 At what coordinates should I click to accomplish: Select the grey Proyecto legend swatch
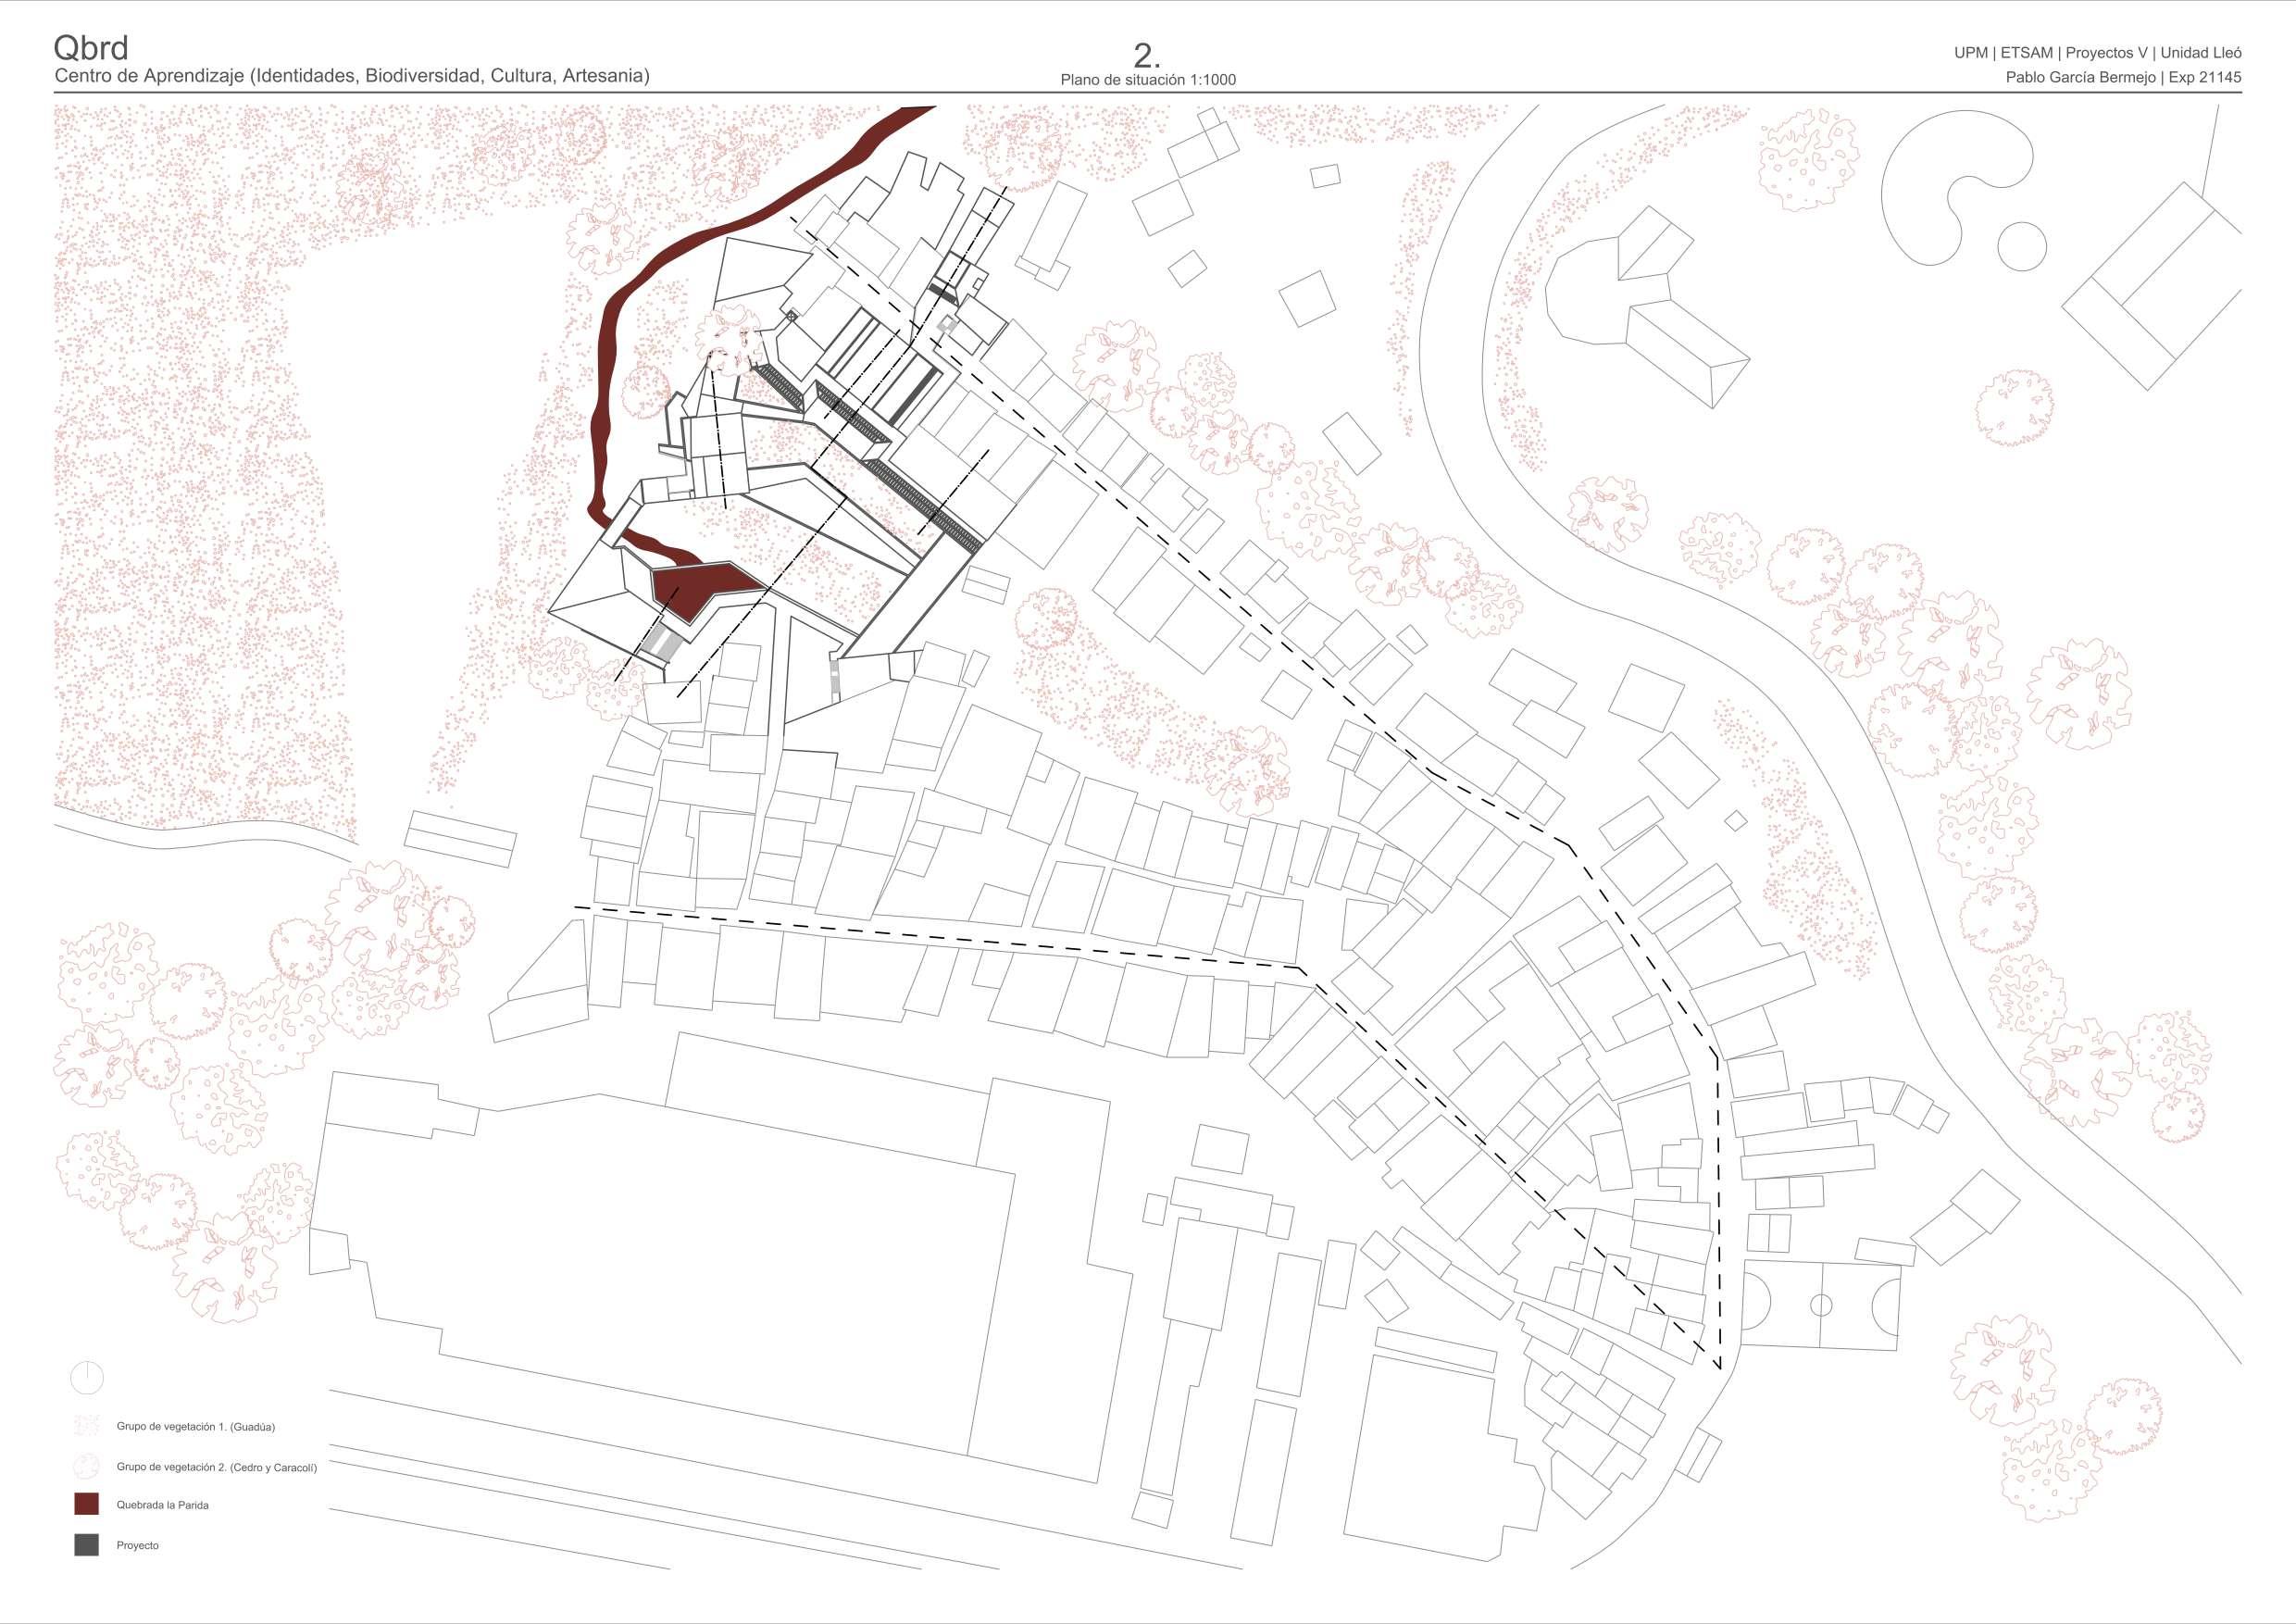[87, 1545]
